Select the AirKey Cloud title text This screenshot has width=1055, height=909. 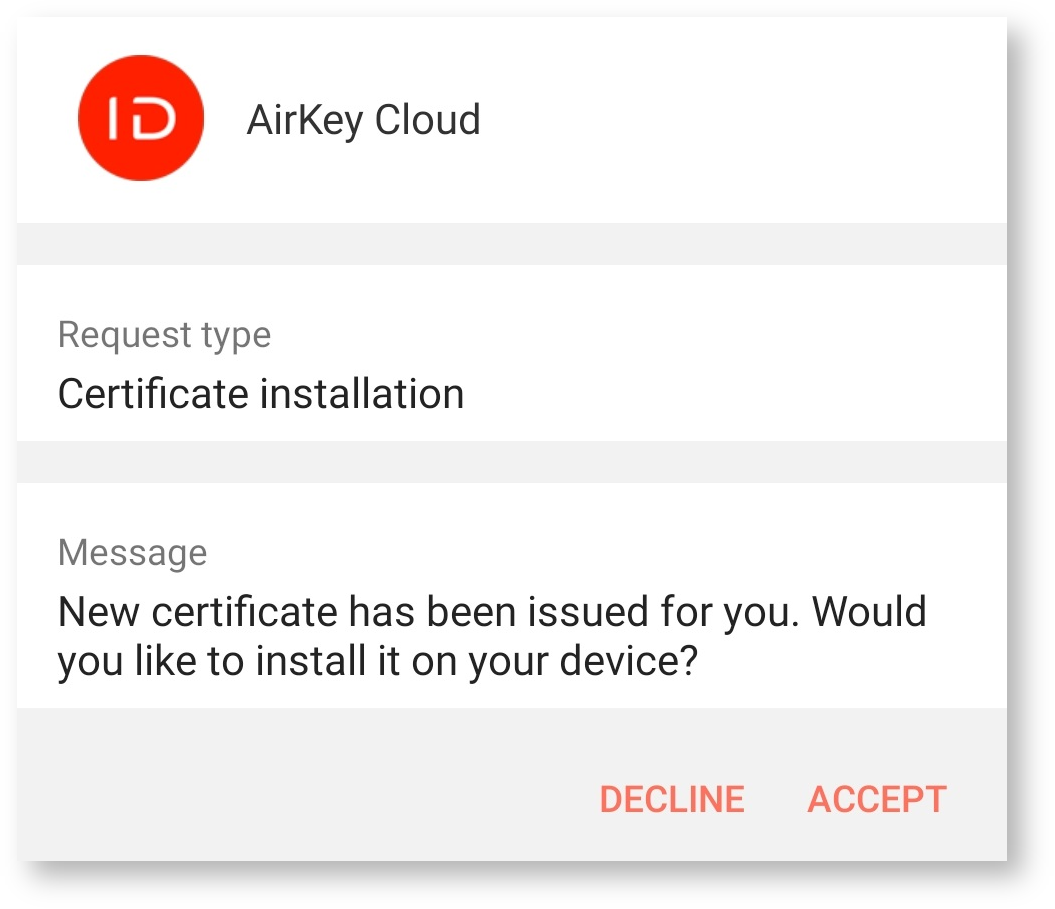(363, 120)
